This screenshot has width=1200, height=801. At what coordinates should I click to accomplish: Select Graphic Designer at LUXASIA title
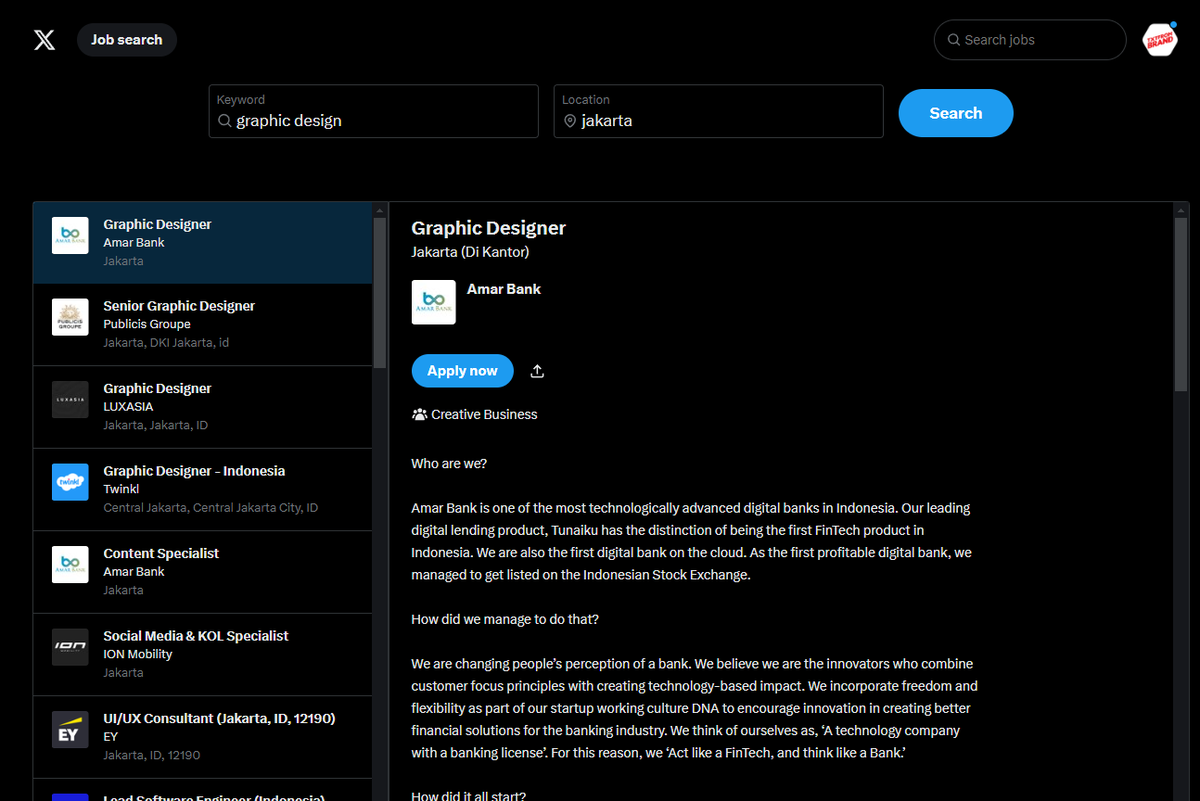coord(157,388)
